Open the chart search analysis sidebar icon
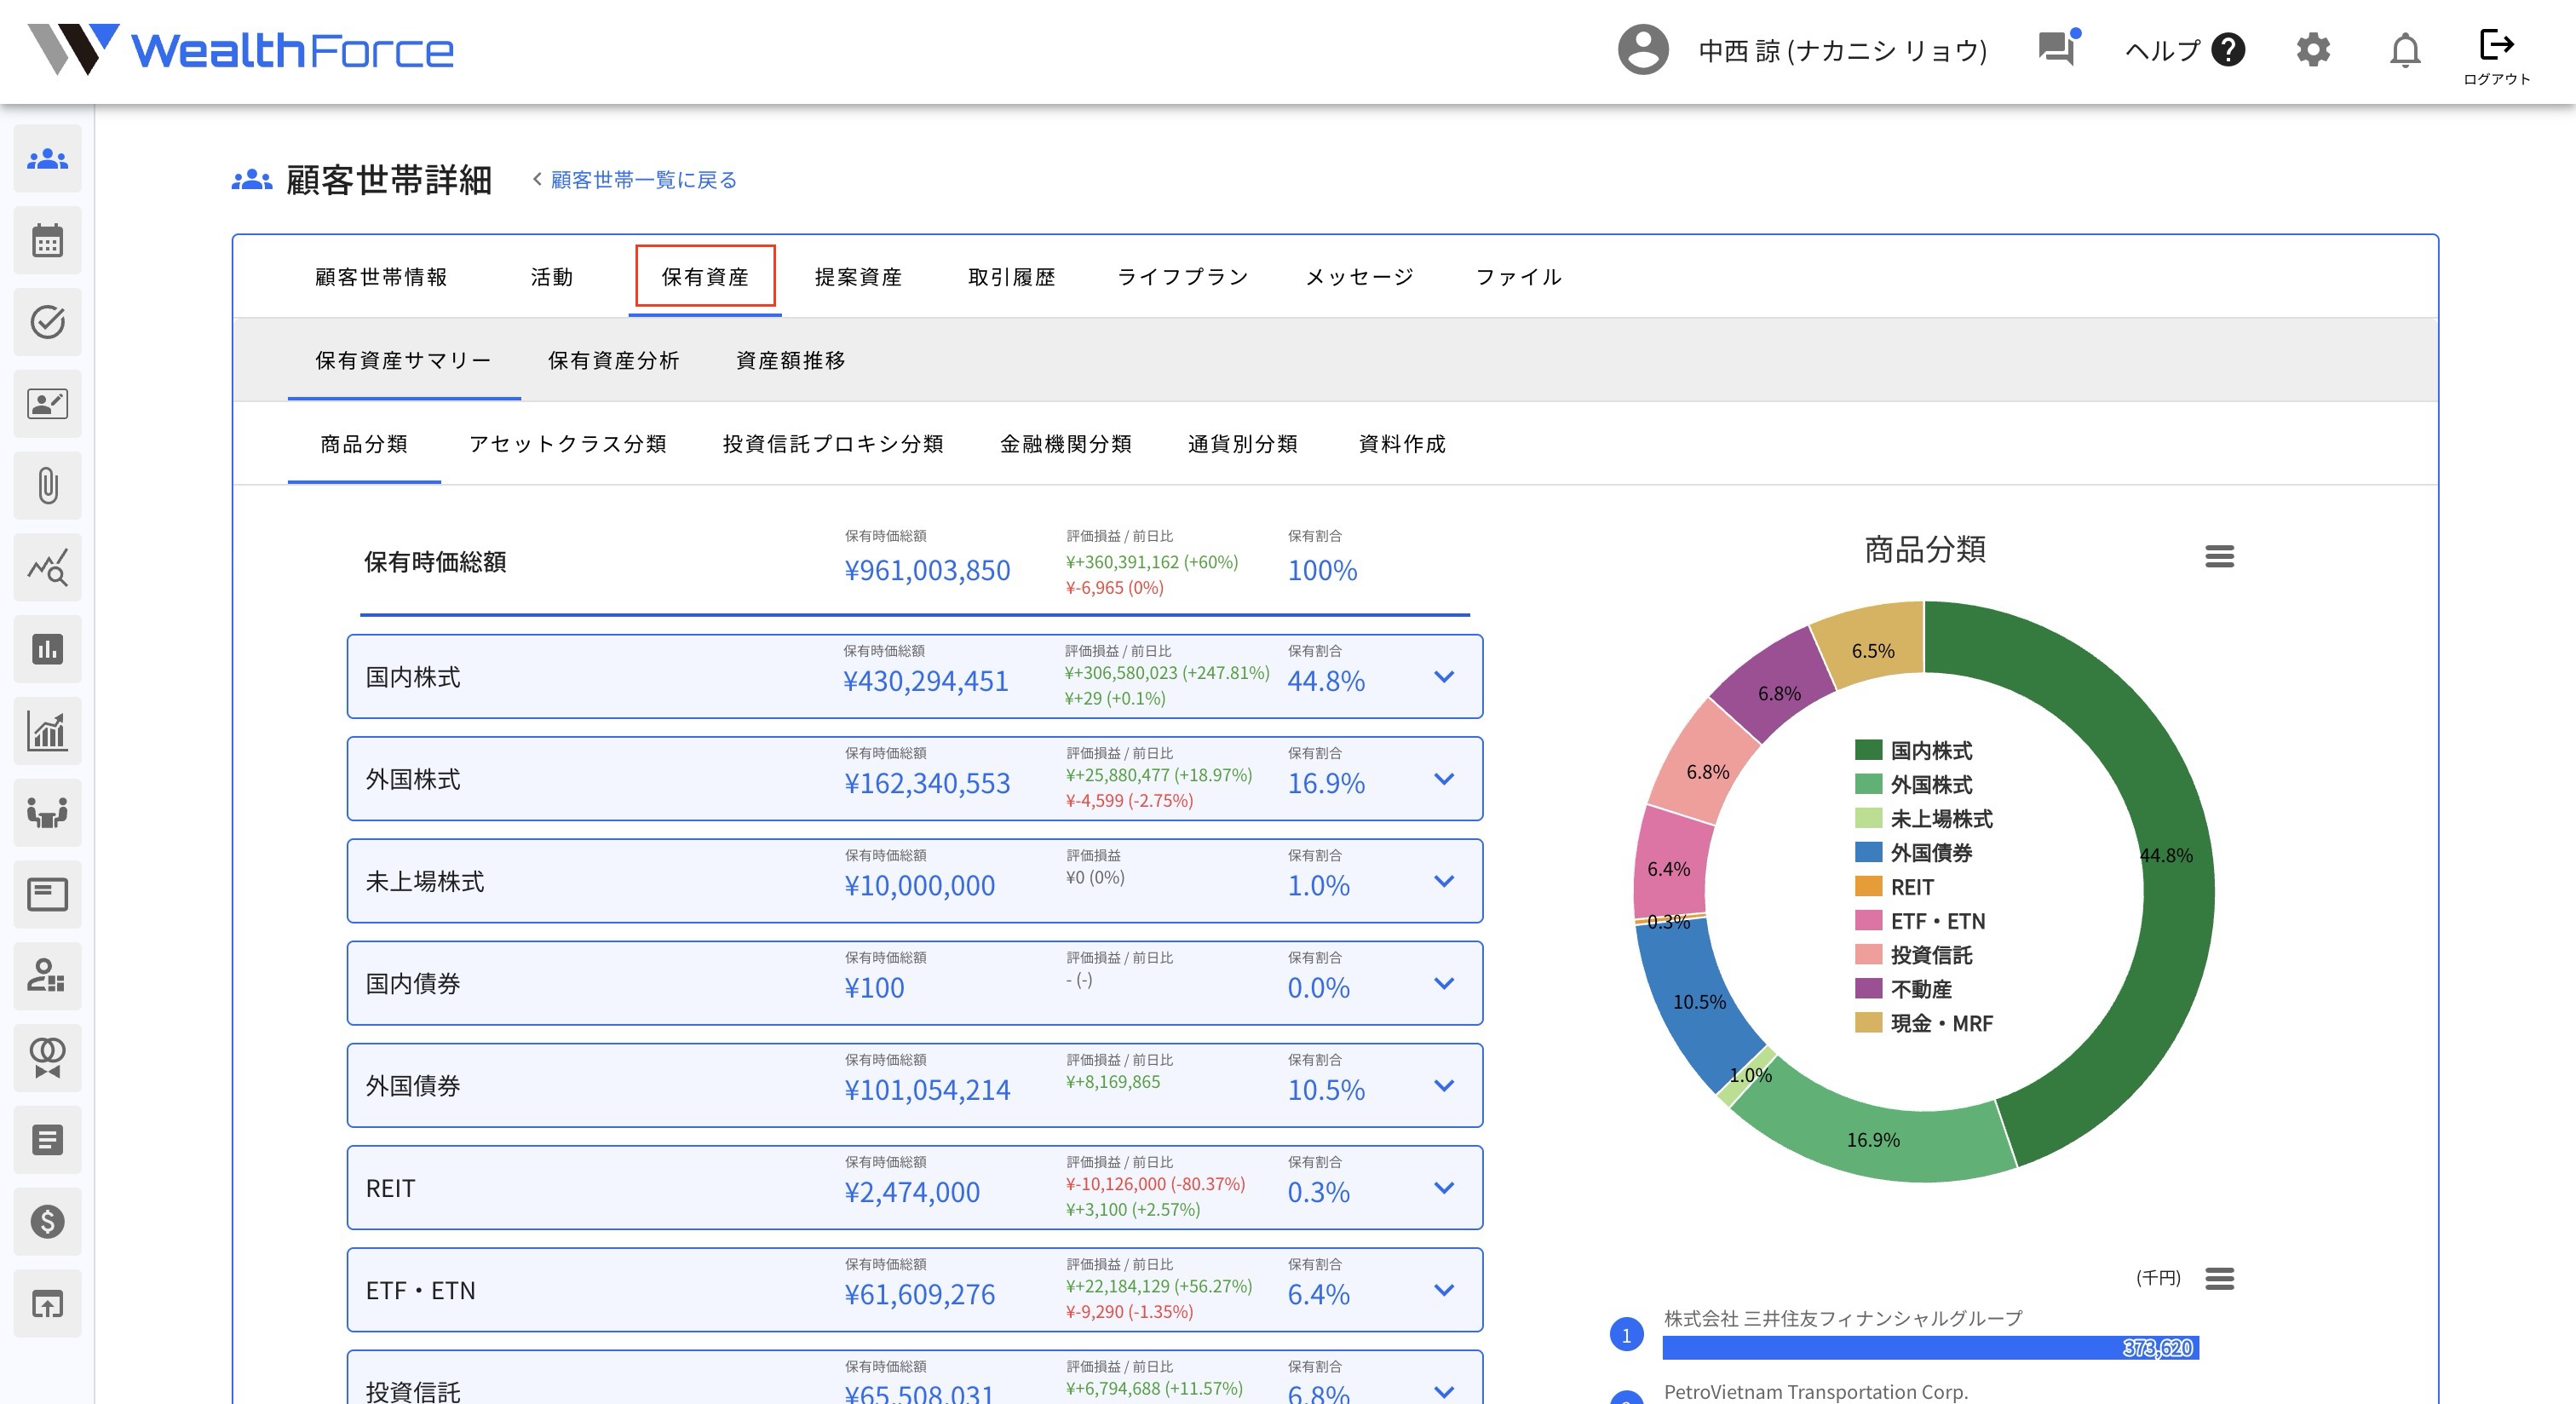This screenshot has width=2576, height=1404. [47, 567]
